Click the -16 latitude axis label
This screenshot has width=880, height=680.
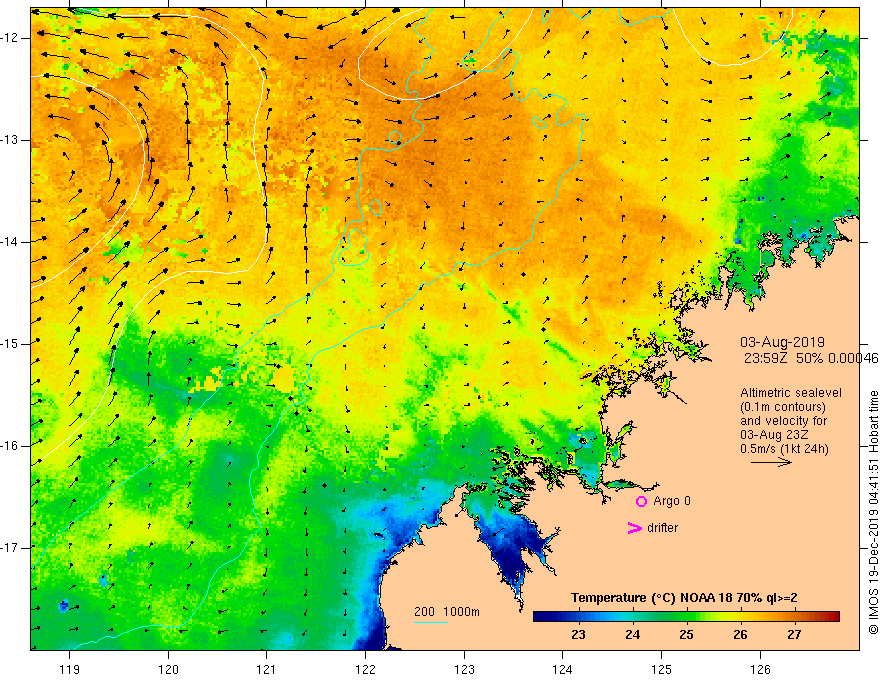coord(10,446)
